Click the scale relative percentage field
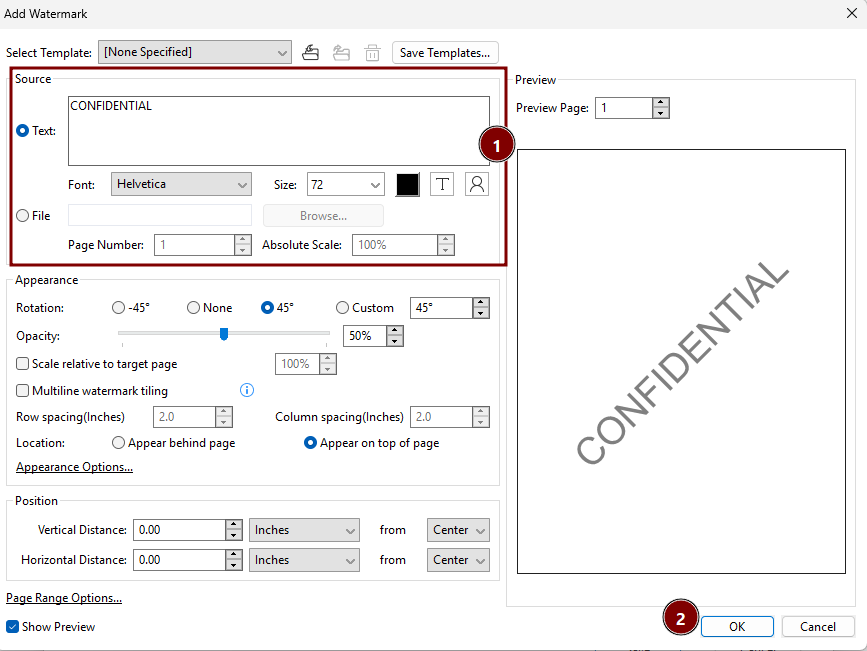 coord(297,364)
